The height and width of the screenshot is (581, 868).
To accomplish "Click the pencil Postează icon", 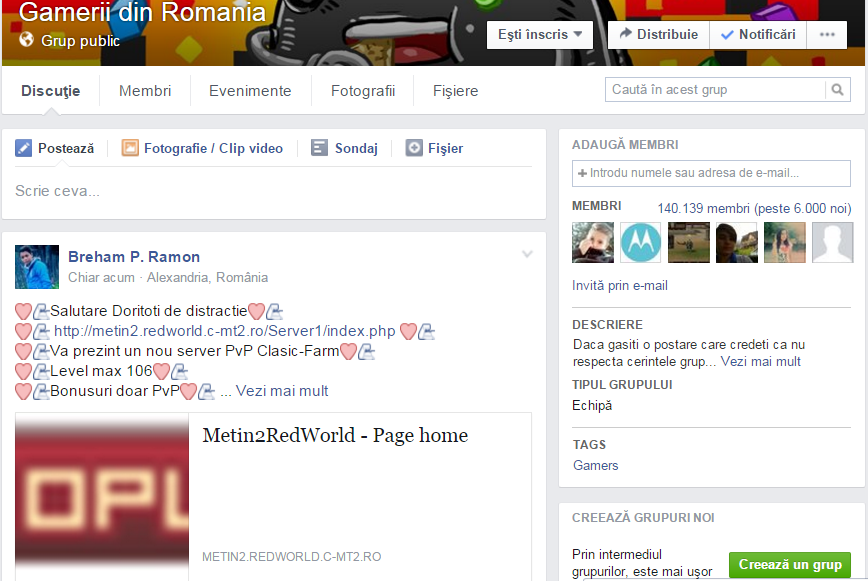I will (x=23, y=148).
